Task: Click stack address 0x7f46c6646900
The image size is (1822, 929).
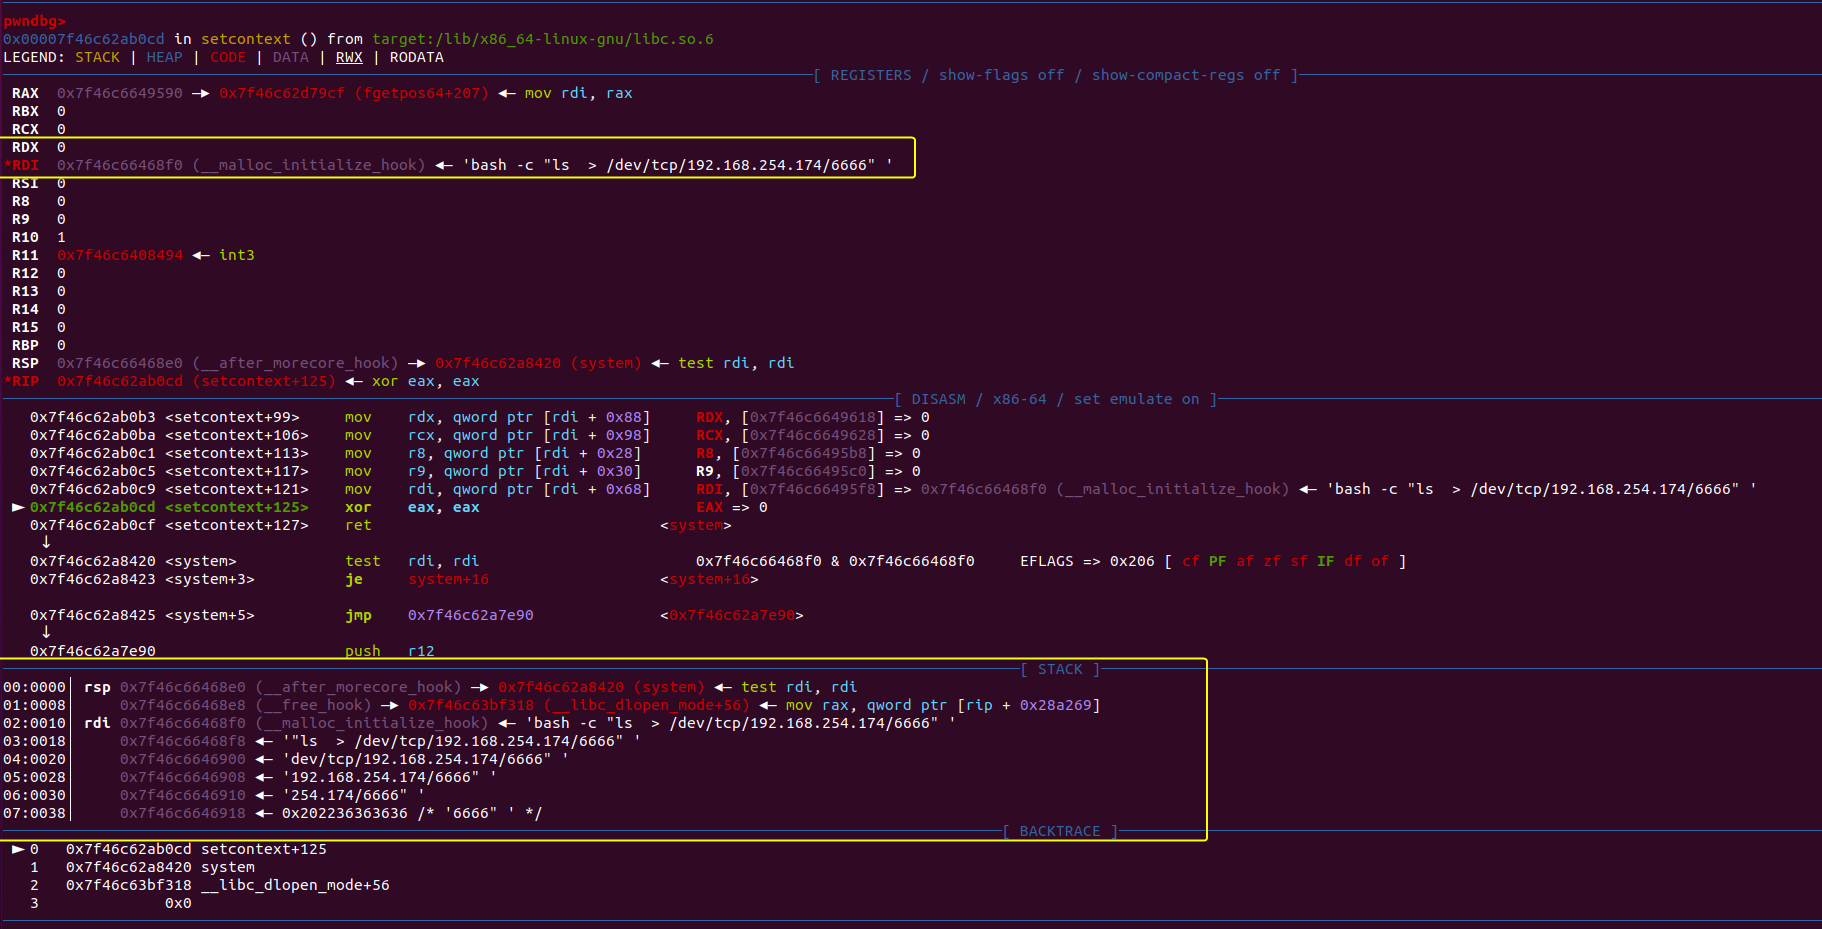Action: click(183, 759)
